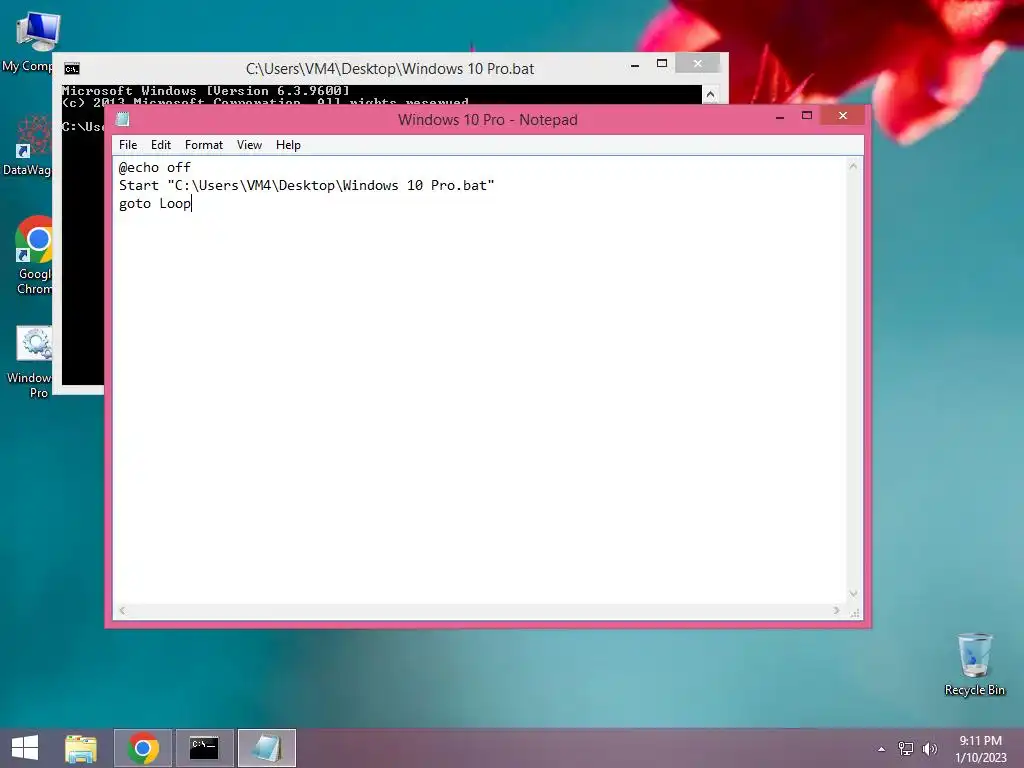
Task: Minimize the command prompt window
Action: (635, 65)
